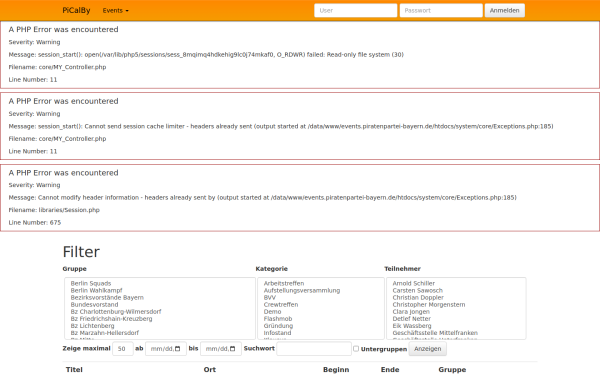Click the Anmelden button
The image size is (600, 375).
(505, 10)
